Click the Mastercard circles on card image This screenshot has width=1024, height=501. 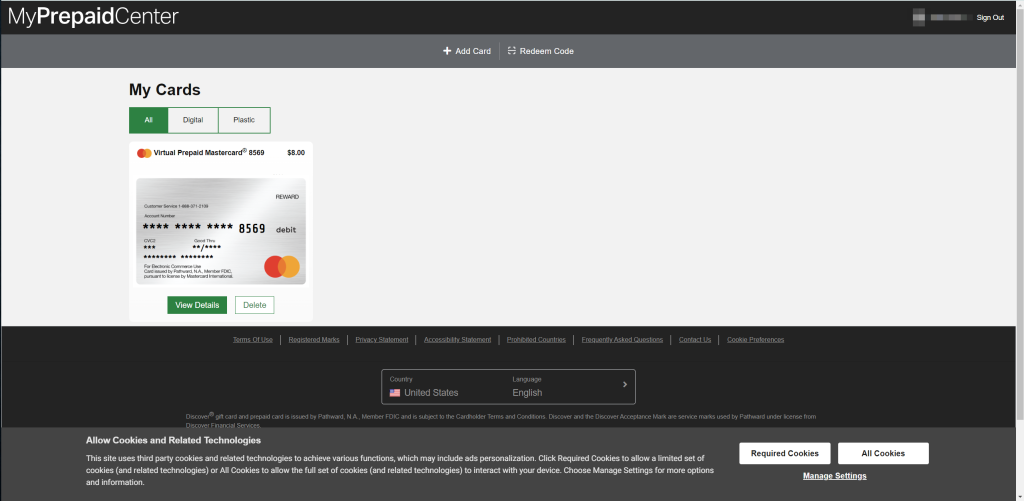click(282, 267)
